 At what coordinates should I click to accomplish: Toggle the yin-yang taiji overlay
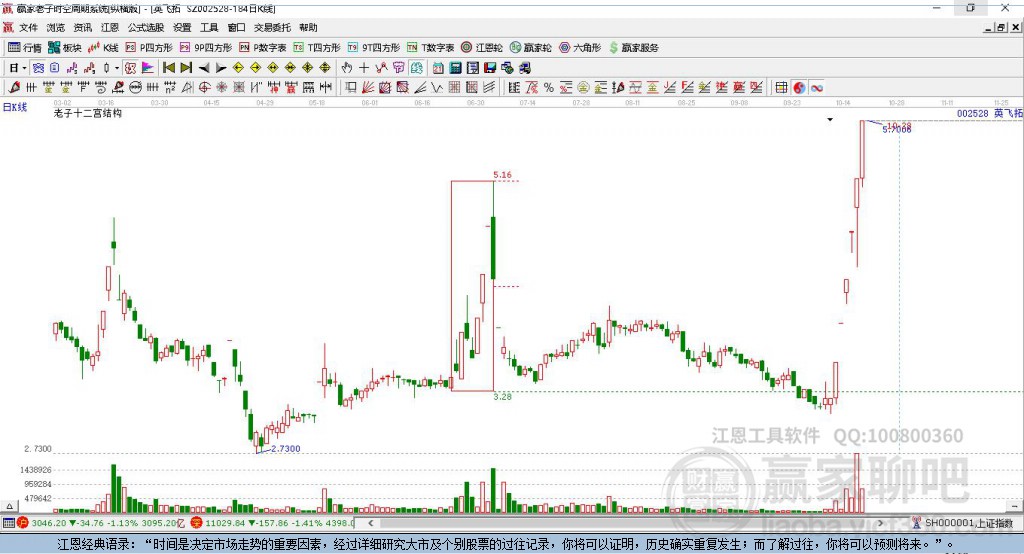coord(799,88)
